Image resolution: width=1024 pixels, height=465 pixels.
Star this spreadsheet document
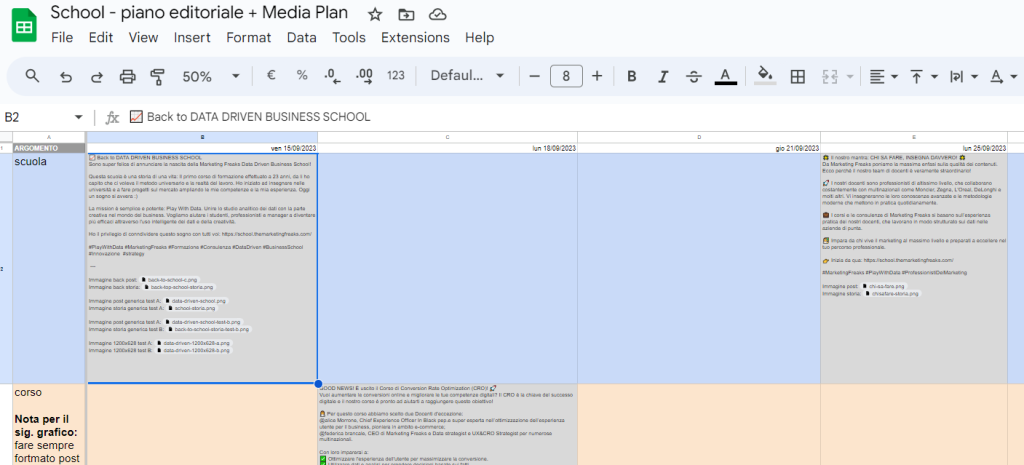point(375,14)
